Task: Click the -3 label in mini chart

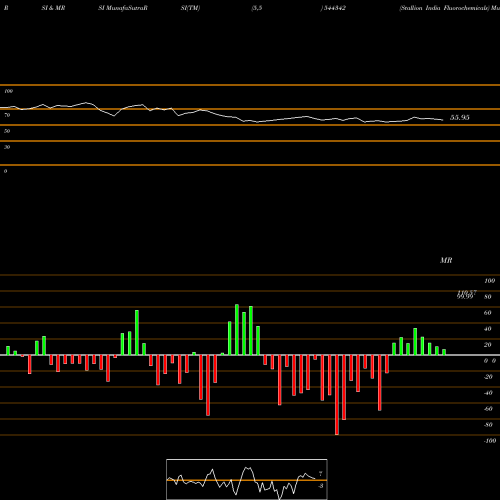Action: click(321, 486)
